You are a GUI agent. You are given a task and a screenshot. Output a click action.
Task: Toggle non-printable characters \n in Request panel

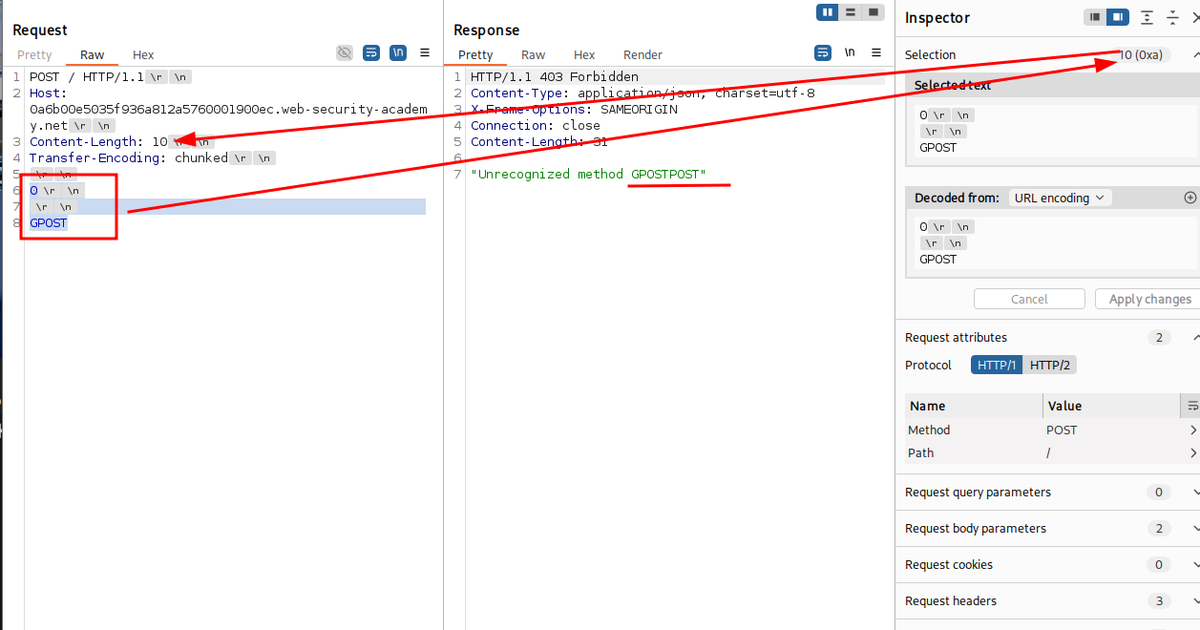(x=398, y=53)
